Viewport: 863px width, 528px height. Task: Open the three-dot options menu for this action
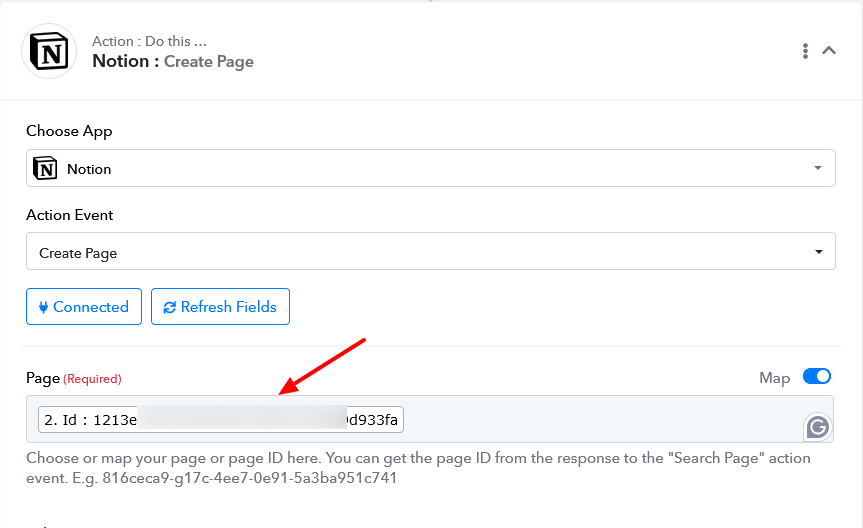coord(805,51)
